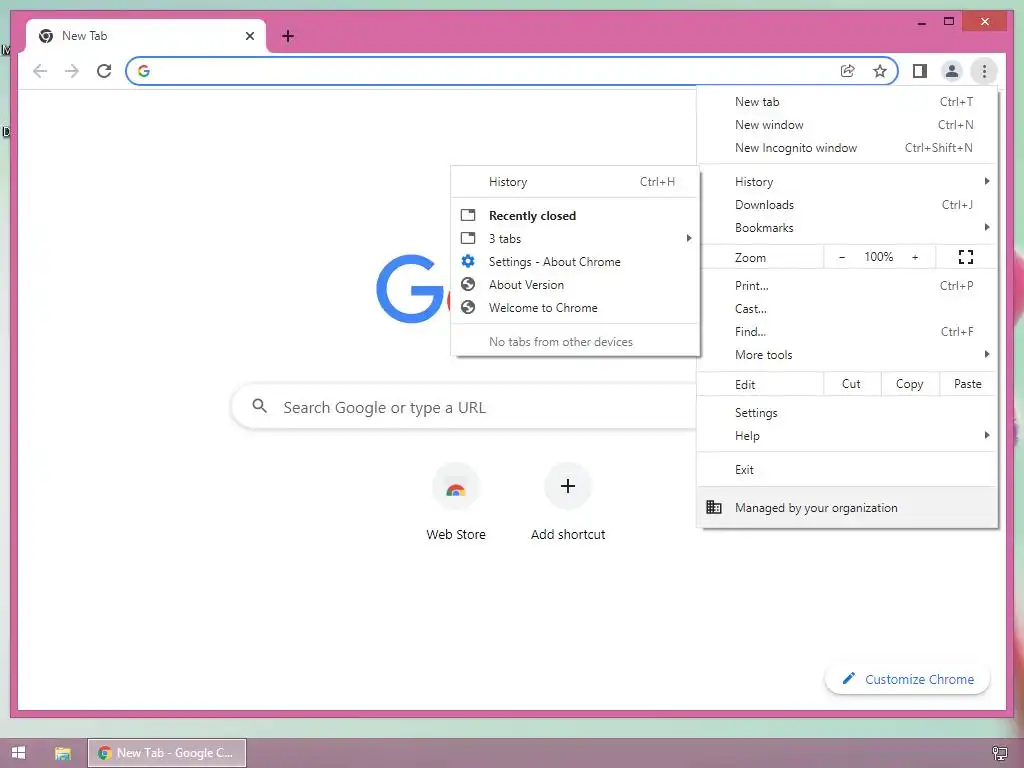Select New window from the menu
Image resolution: width=1024 pixels, height=768 pixels.
(847, 125)
